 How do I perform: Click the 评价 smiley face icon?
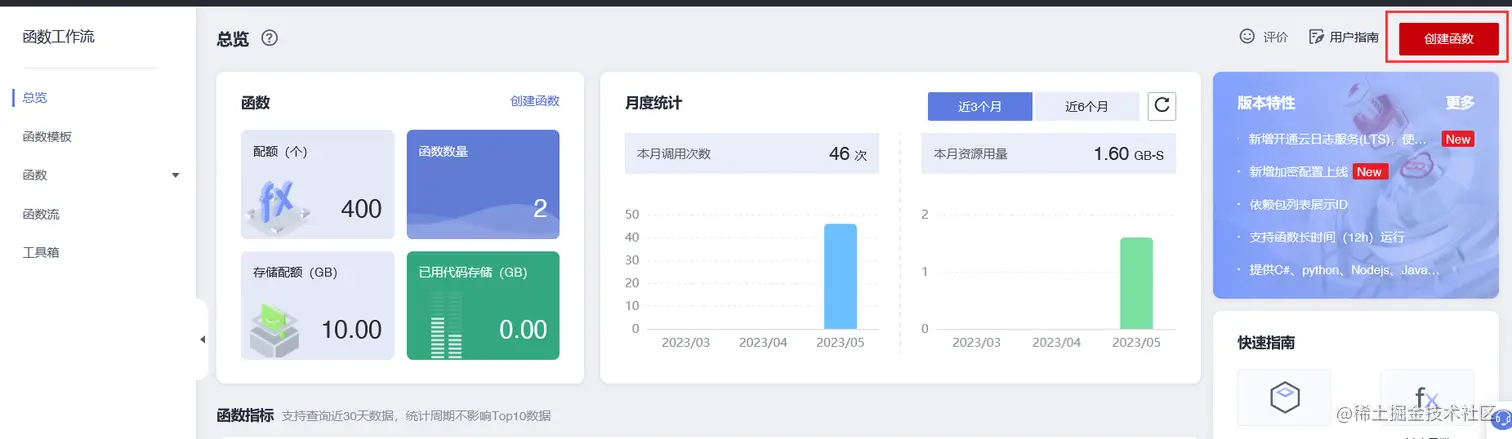point(1247,36)
